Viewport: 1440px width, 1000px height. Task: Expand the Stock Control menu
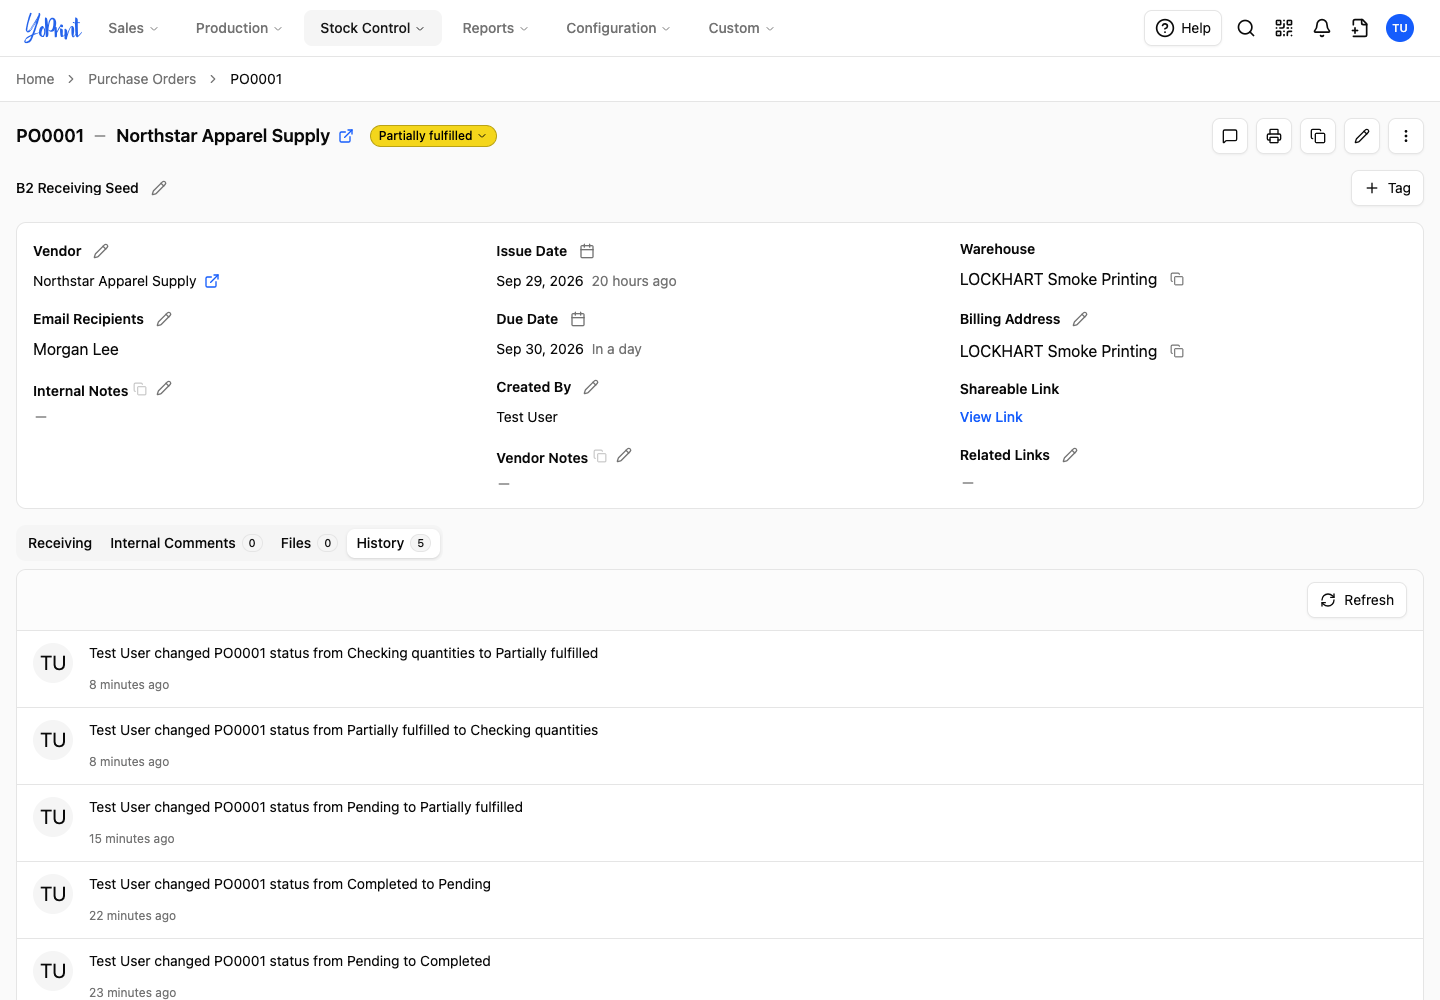point(373,28)
